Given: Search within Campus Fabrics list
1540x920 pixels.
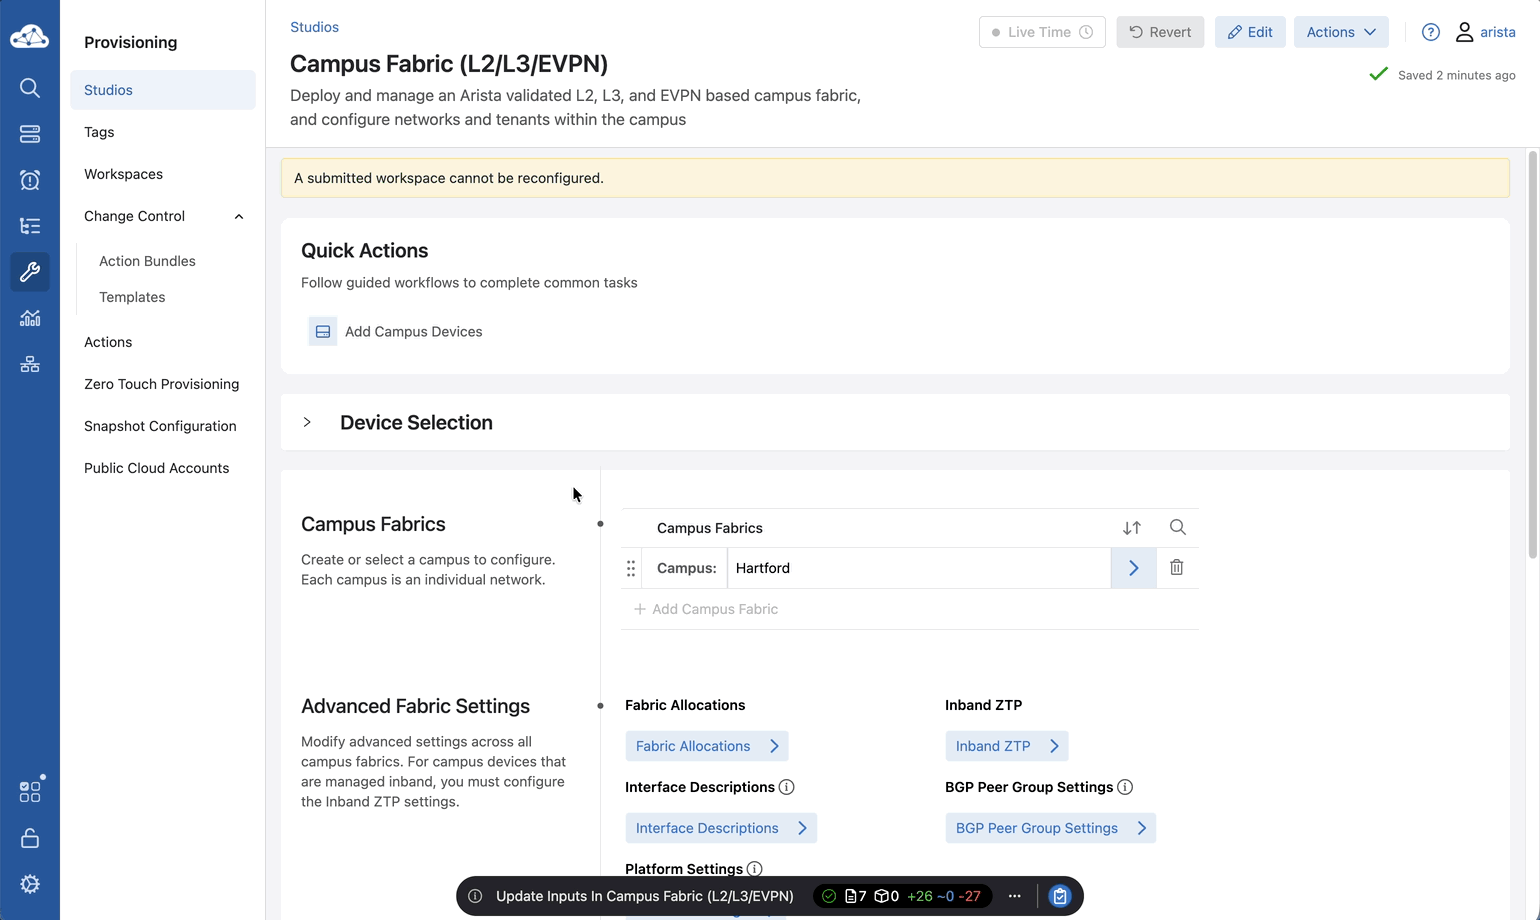Looking at the screenshot, I should pos(1178,528).
